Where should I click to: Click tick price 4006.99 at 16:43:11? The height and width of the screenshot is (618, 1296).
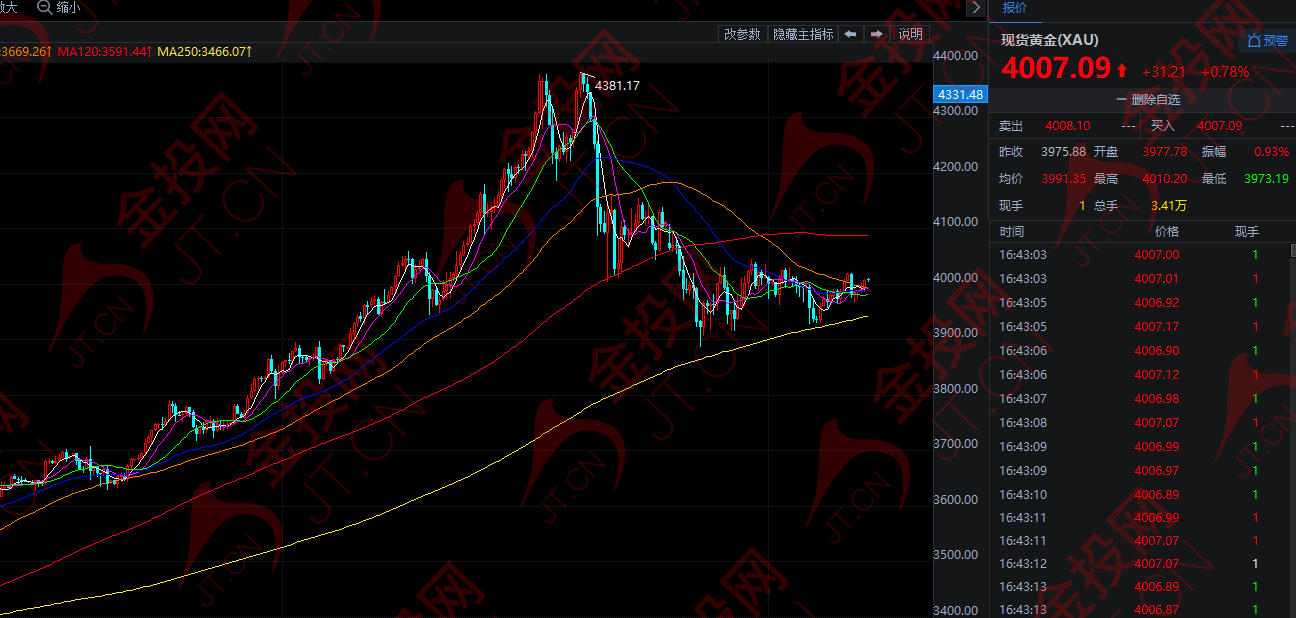[x=1157, y=518]
